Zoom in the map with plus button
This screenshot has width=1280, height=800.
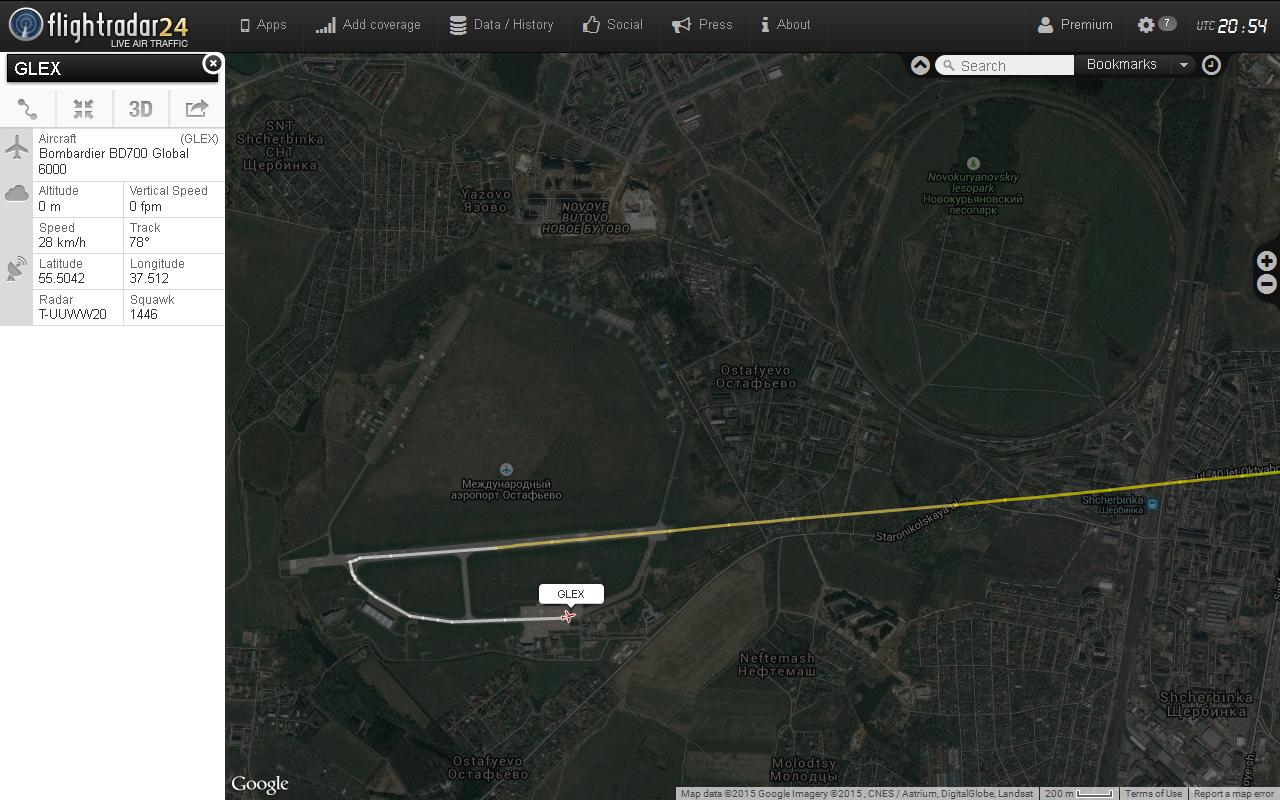point(1266,261)
